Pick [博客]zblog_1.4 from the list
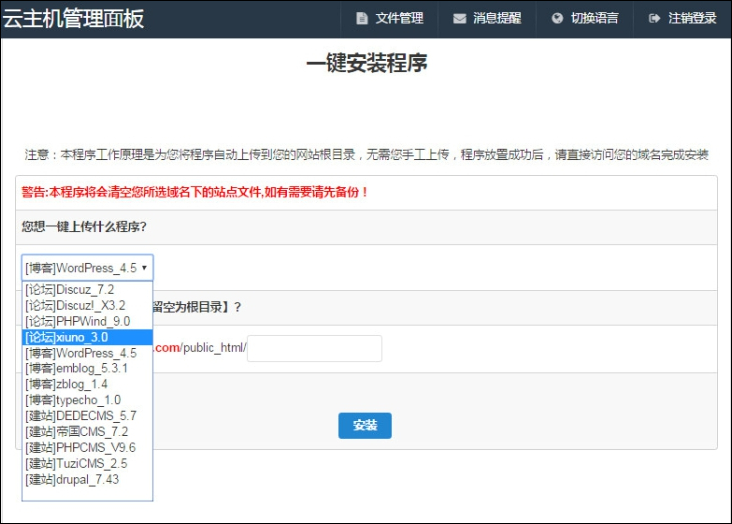This screenshot has width=732, height=524. (x=87, y=384)
